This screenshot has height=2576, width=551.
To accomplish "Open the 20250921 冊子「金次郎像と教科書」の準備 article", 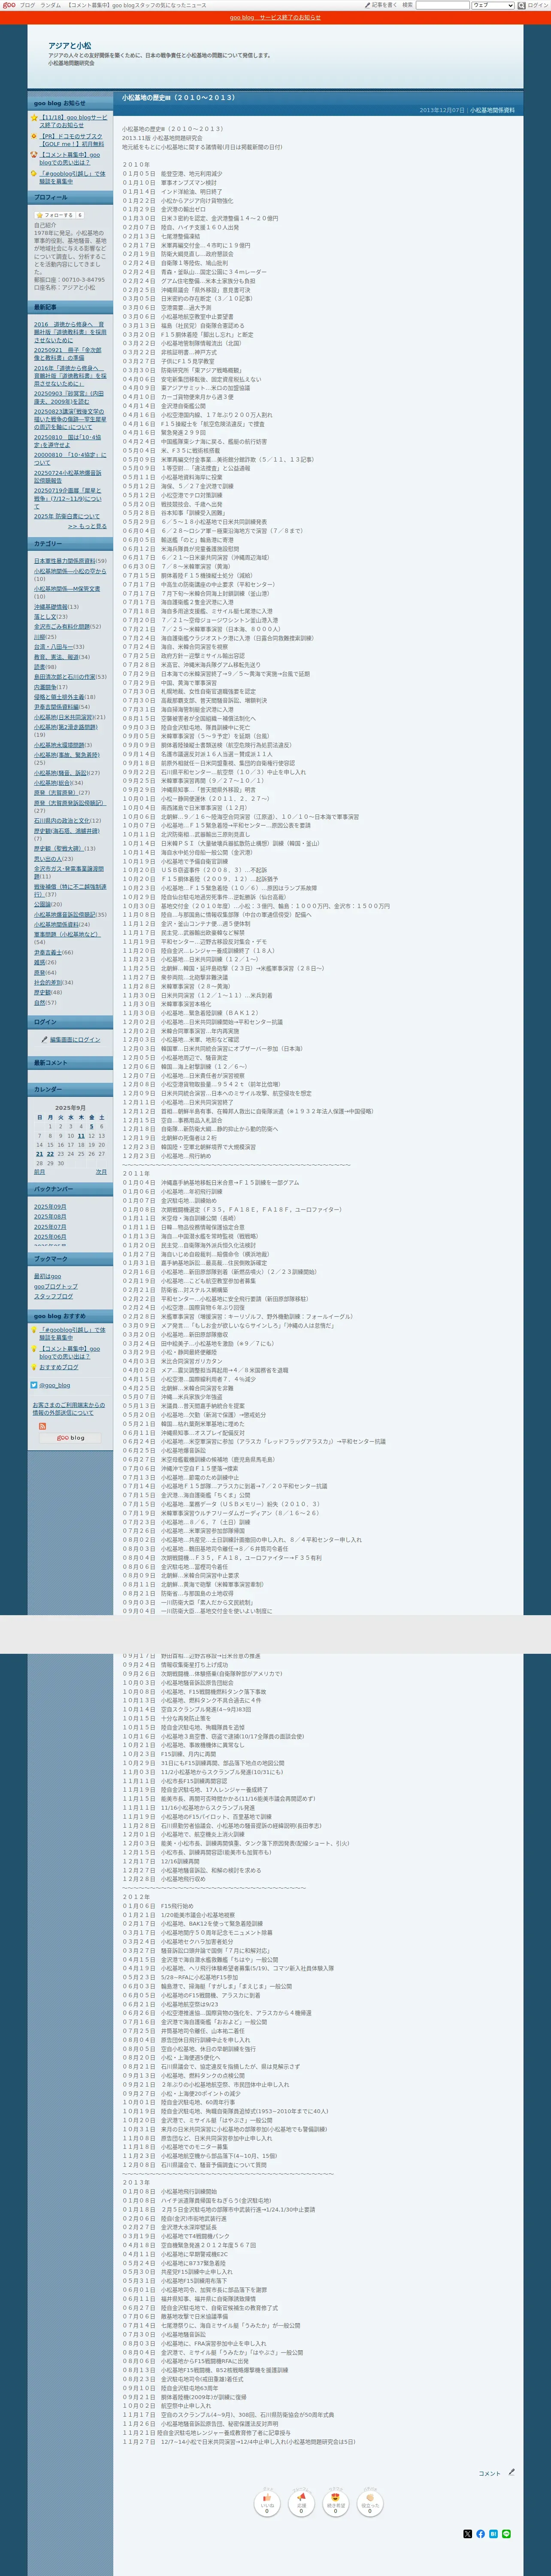I will tap(68, 354).
